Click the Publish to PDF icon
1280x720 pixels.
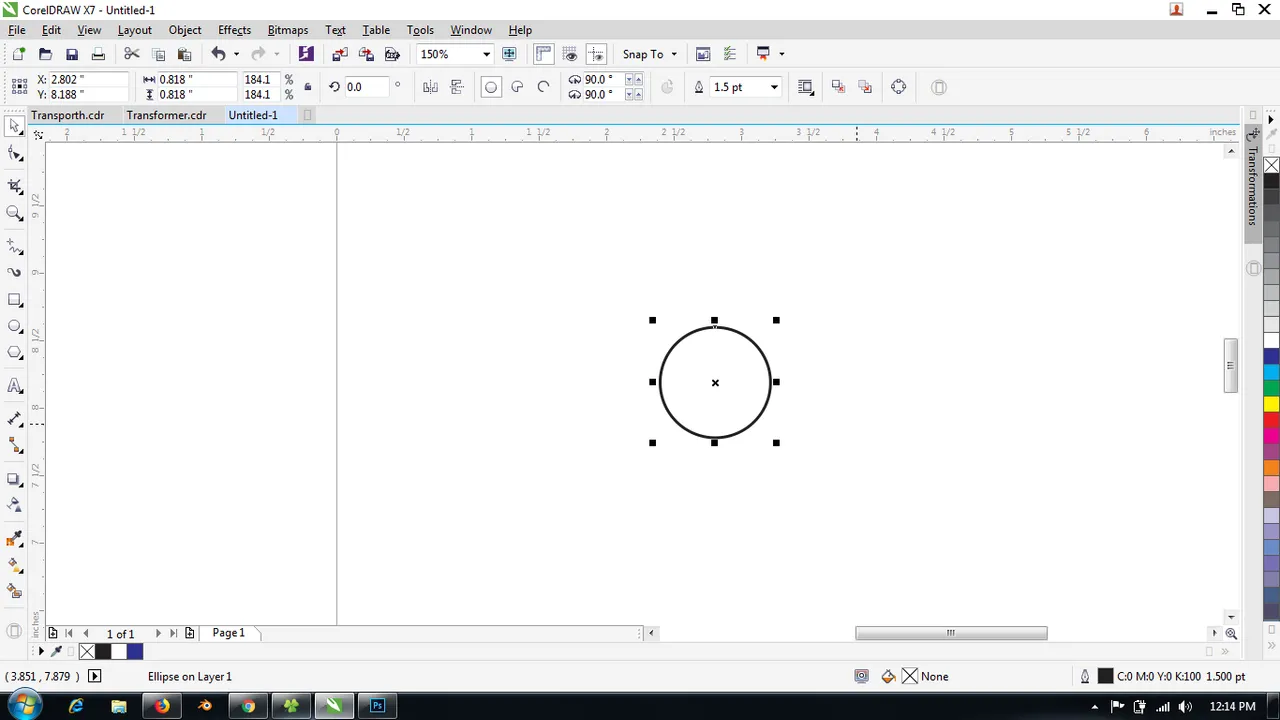392,54
